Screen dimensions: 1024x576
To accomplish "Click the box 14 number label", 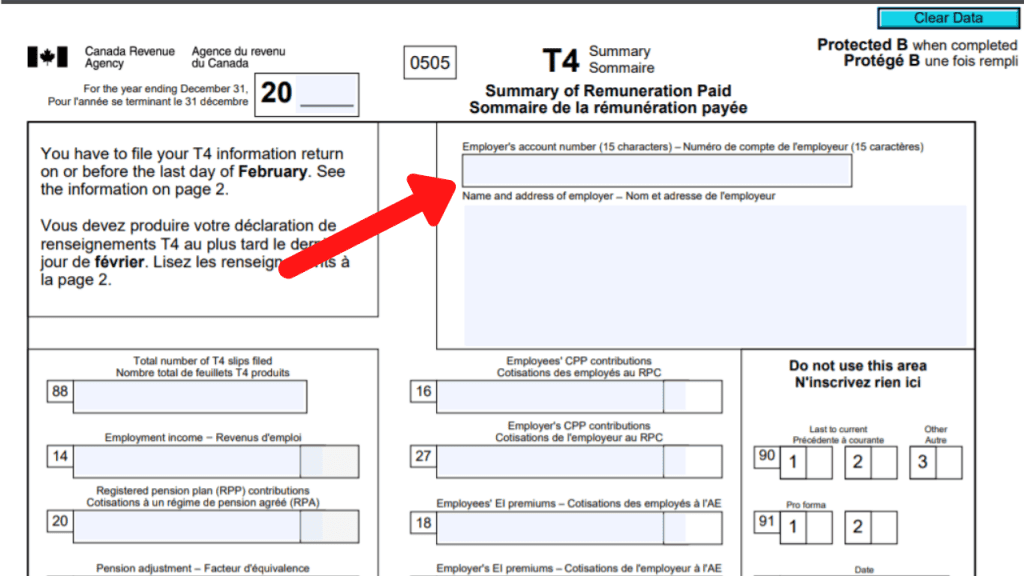I will [60, 456].
